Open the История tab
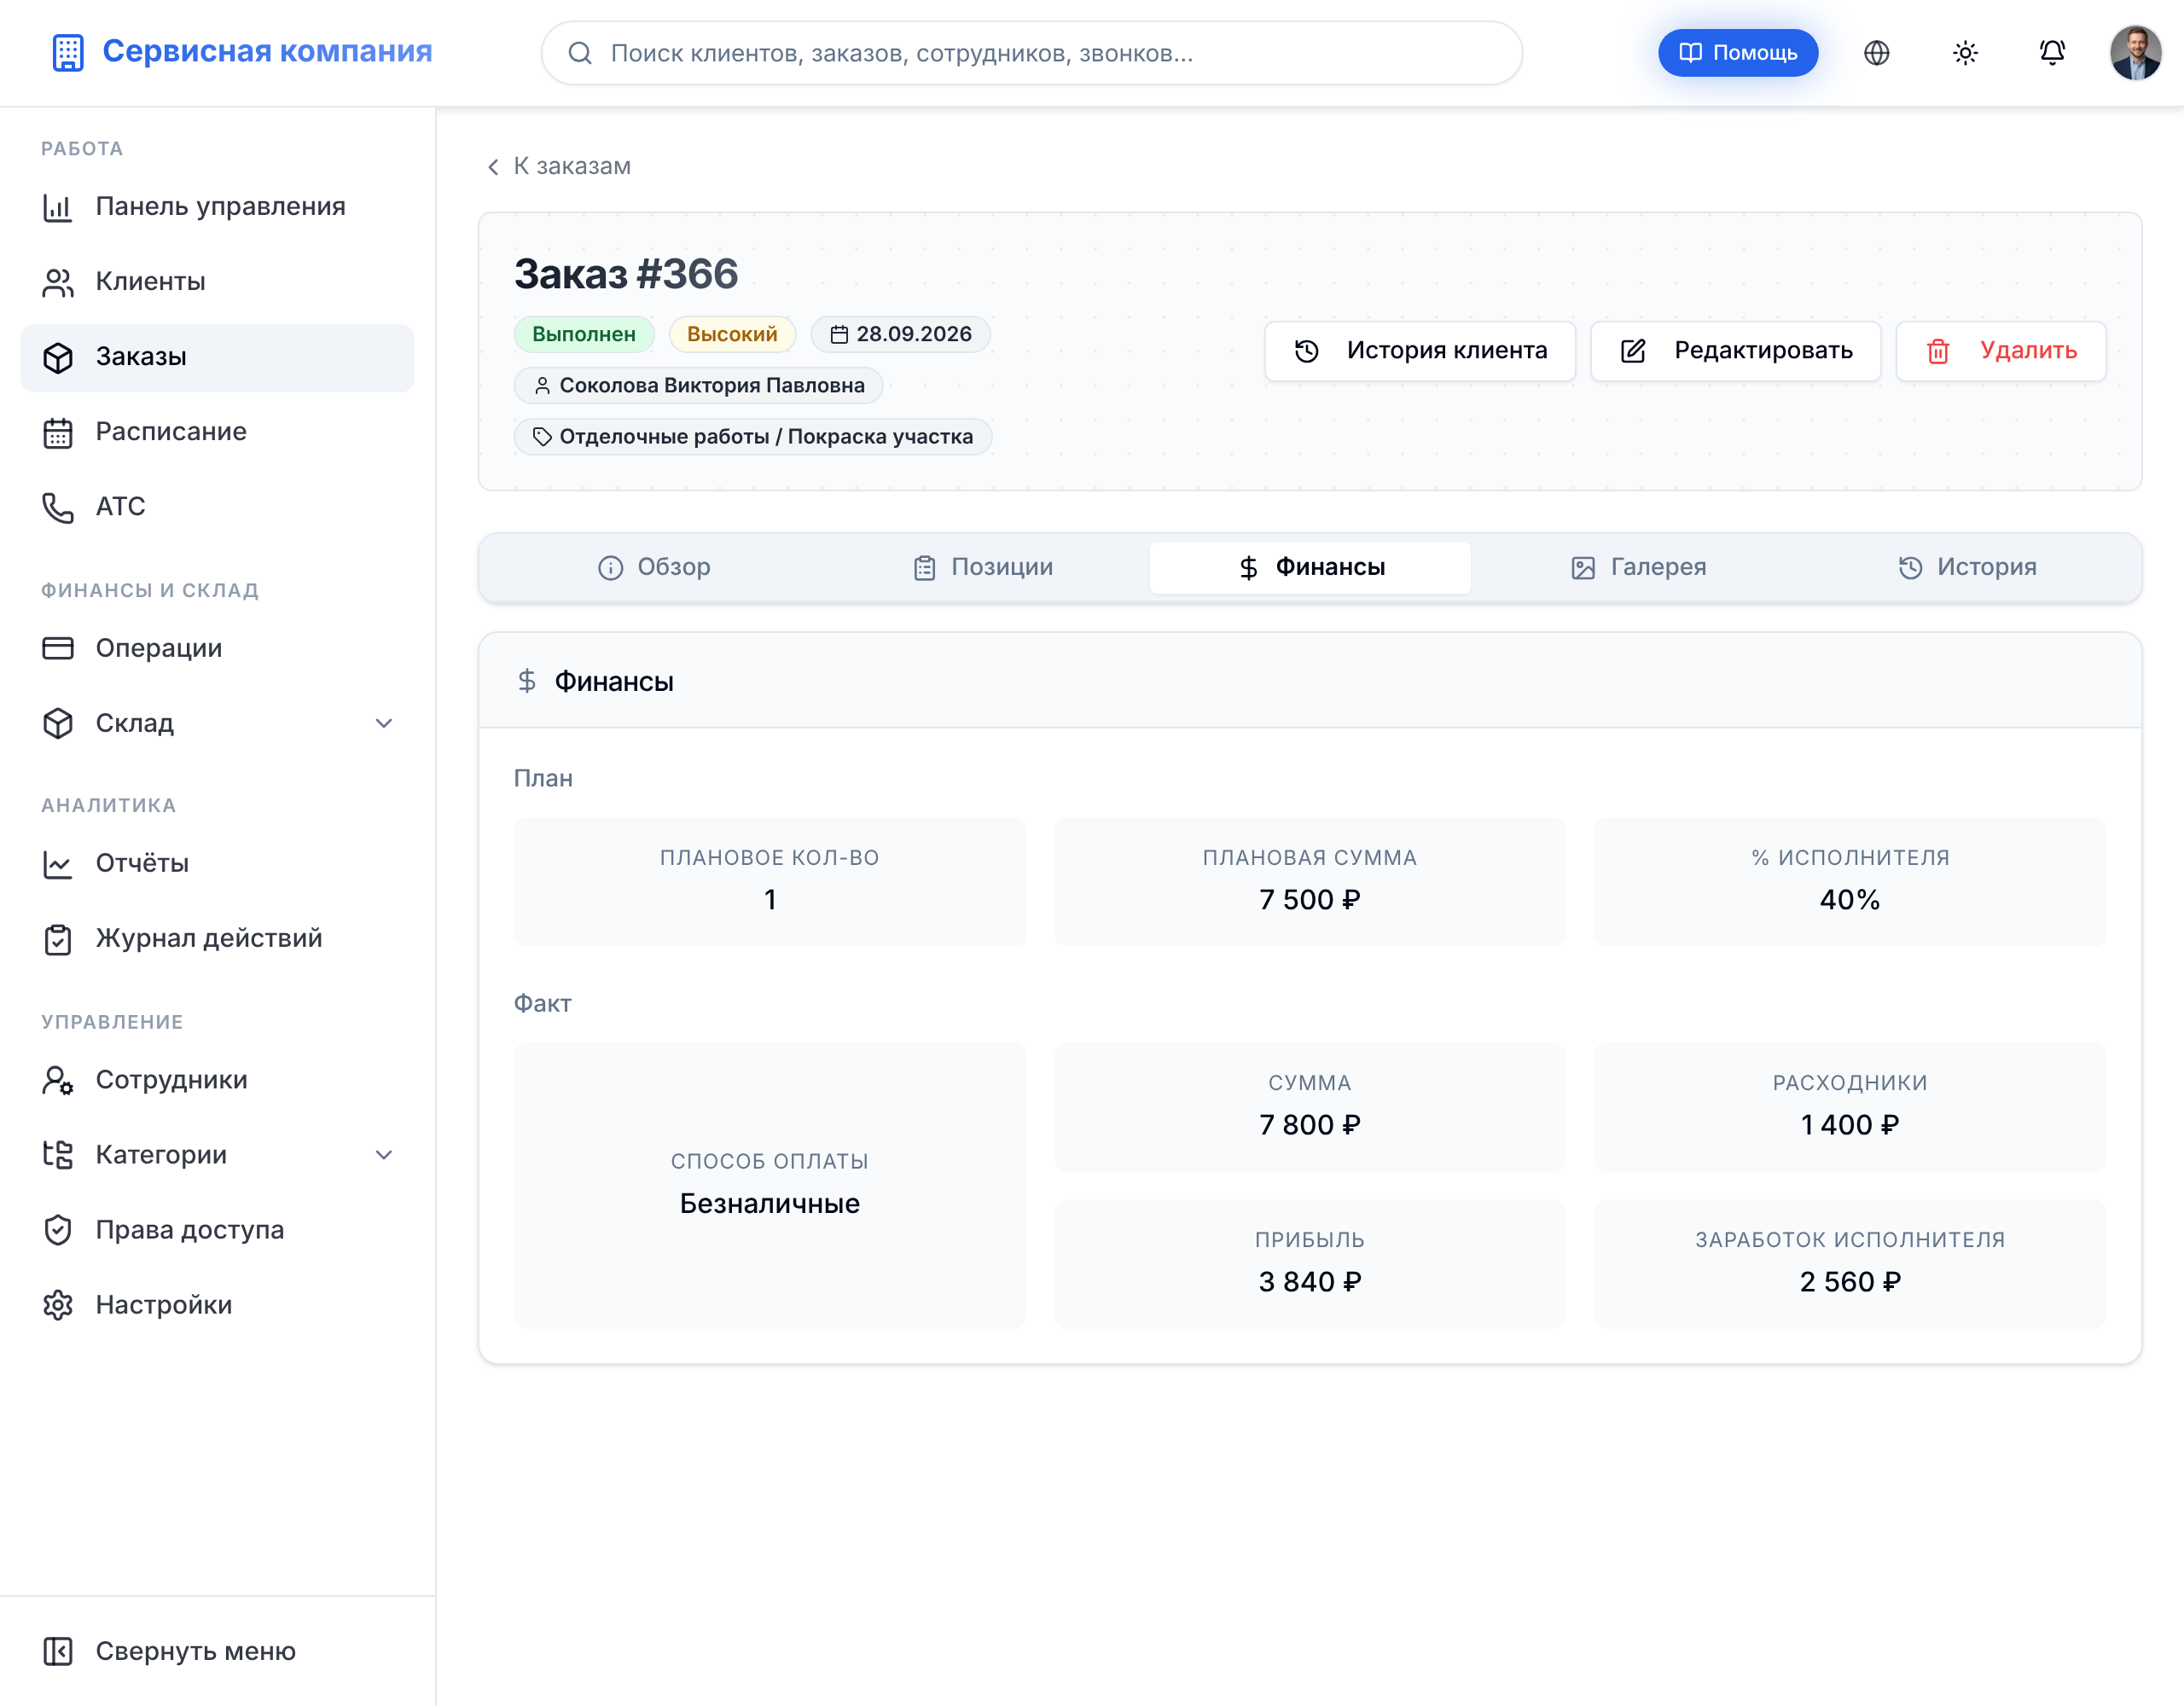2184x1706 pixels. 1967,568
